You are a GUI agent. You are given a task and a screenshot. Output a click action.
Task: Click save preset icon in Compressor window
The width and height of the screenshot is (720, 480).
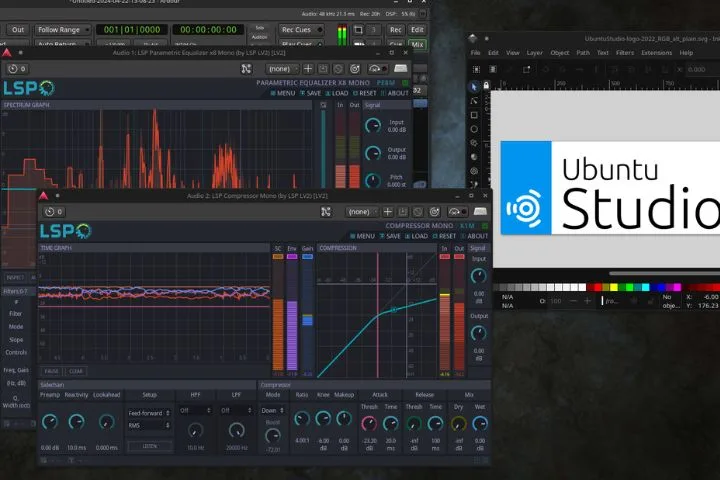click(403, 211)
